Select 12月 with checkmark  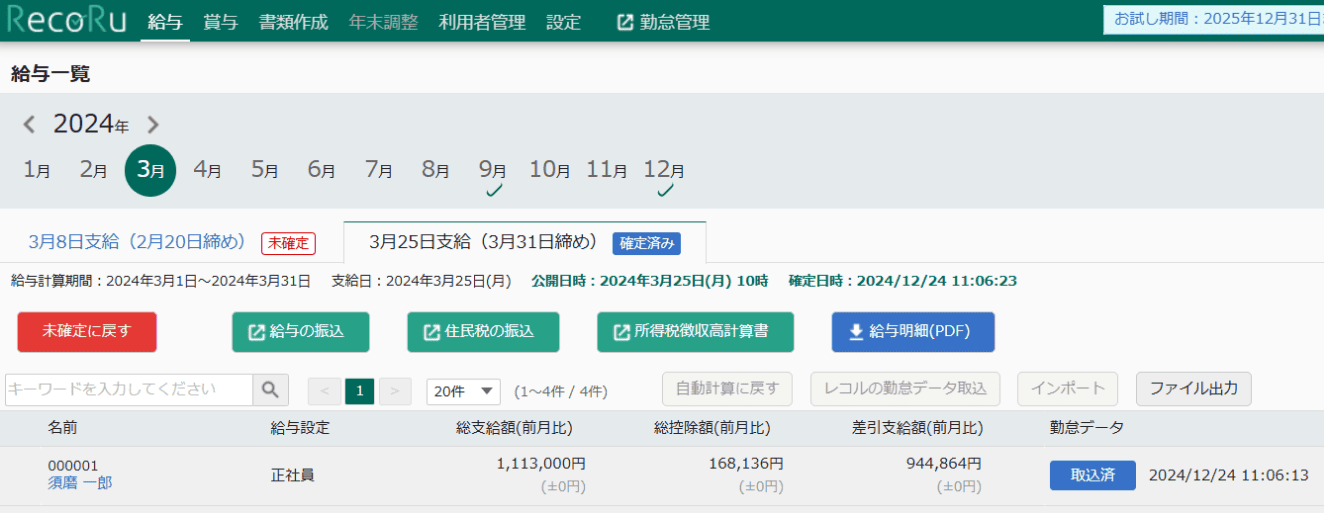click(x=665, y=176)
